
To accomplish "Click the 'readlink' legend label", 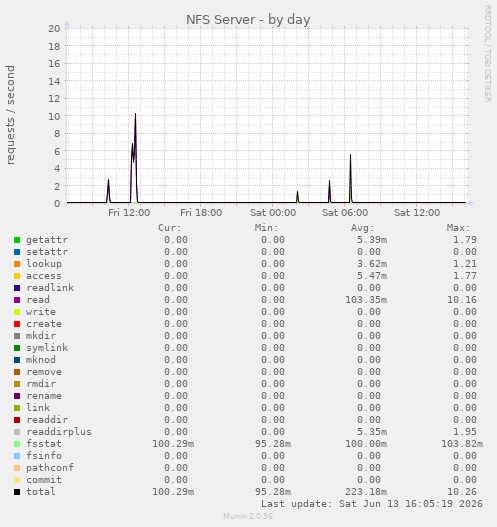I will [x=50, y=288].
